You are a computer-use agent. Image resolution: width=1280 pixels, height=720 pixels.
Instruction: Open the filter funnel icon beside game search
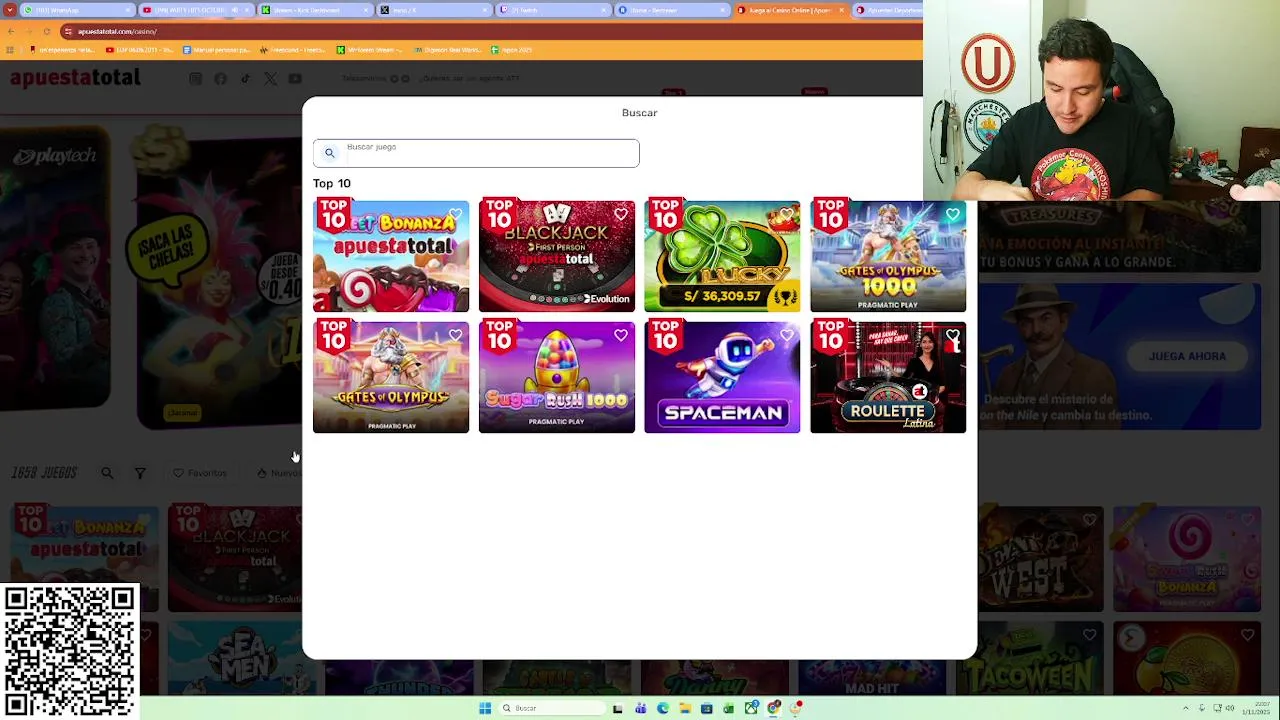pyautogui.click(x=140, y=473)
